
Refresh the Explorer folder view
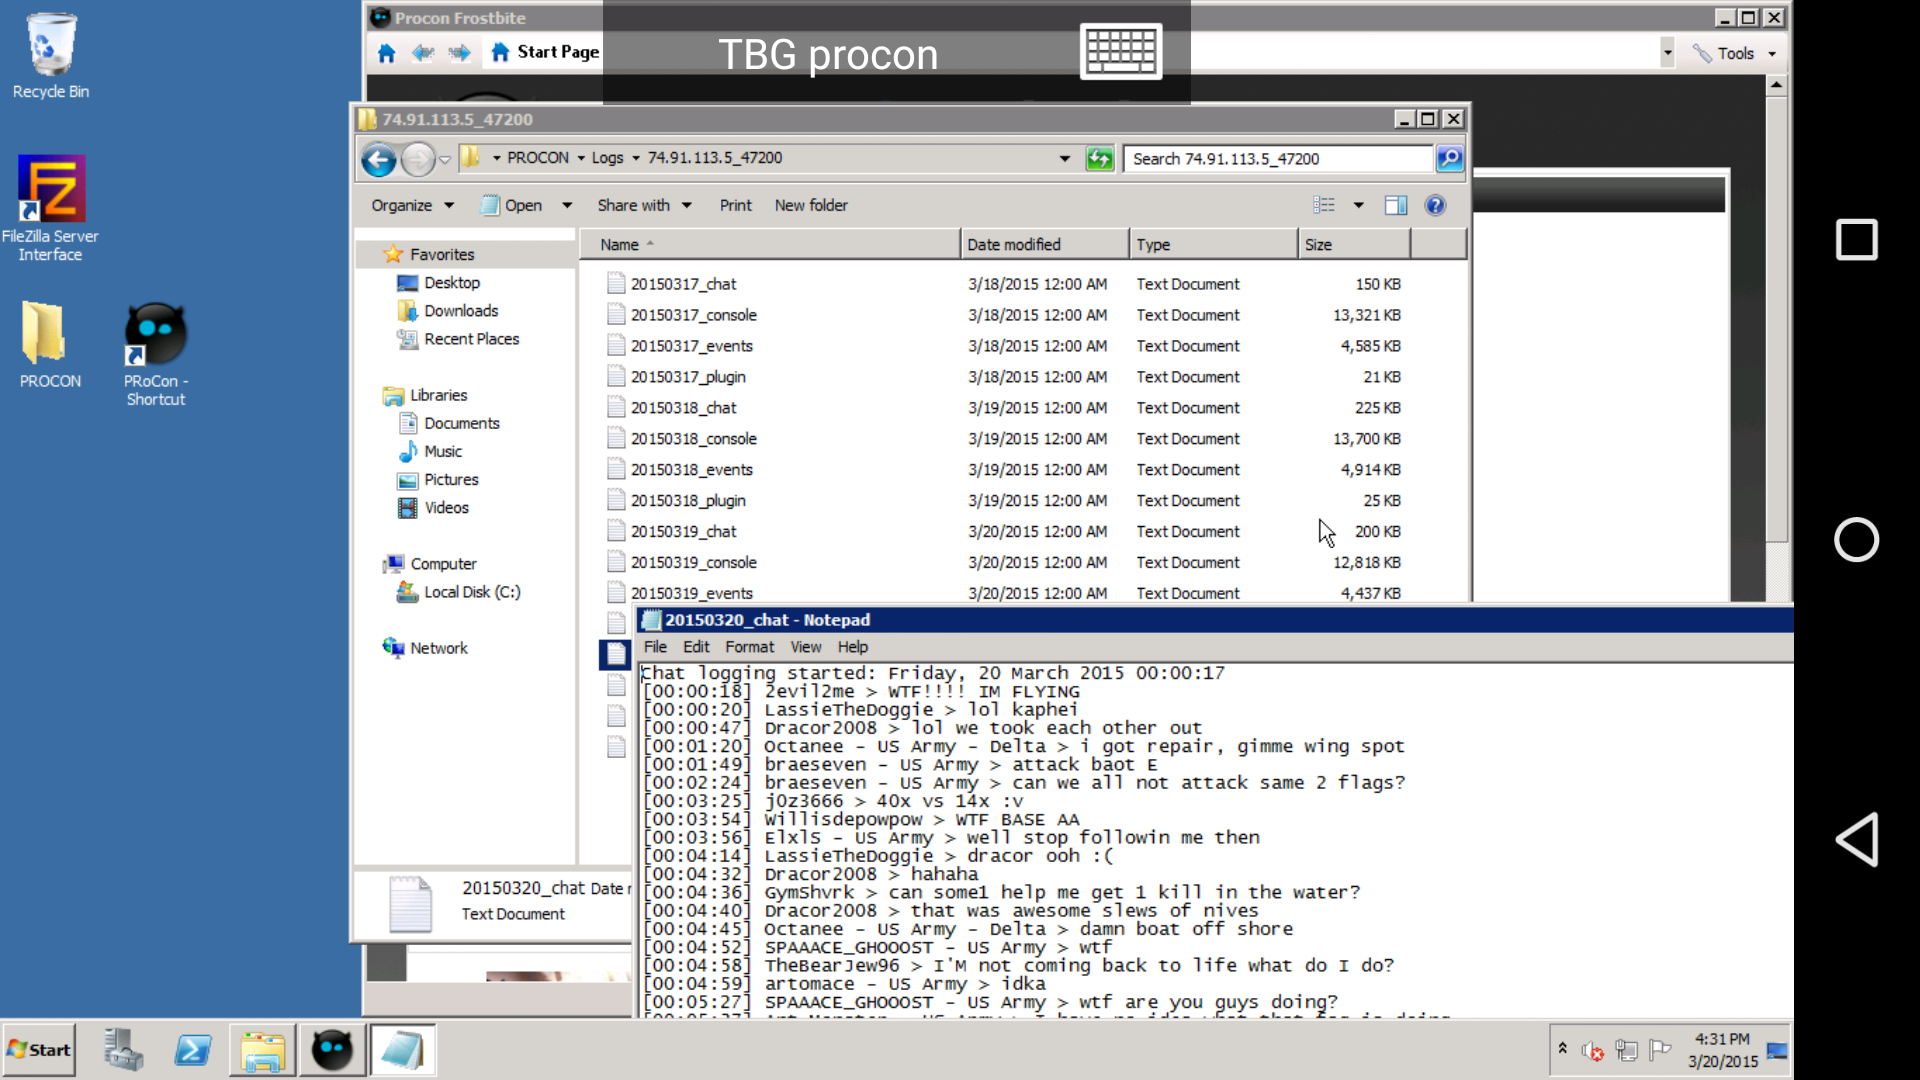1099,158
